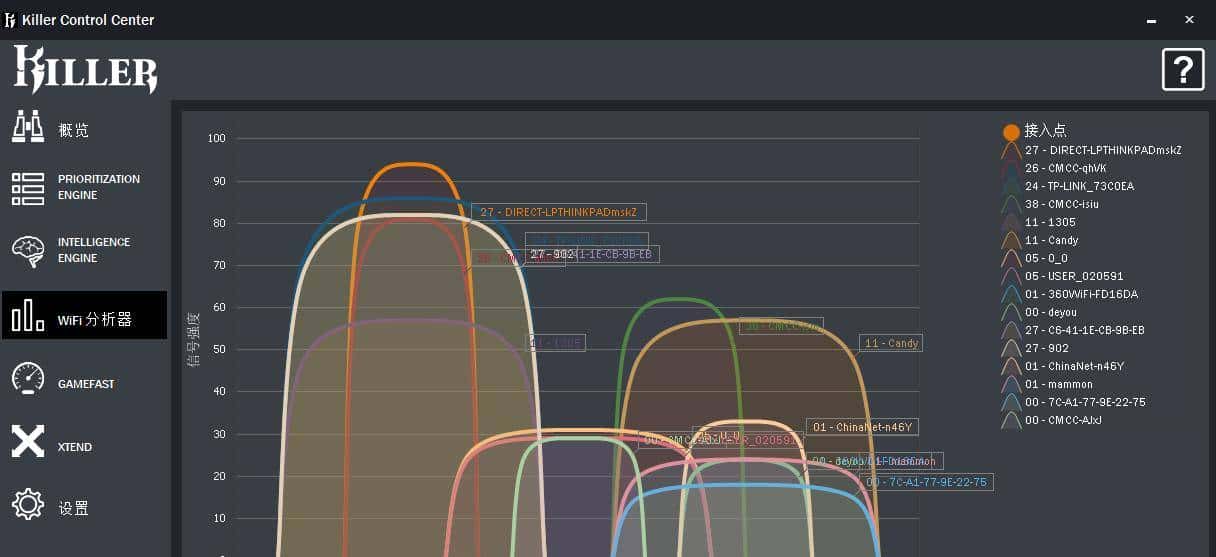The image size is (1216, 557).
Task: Click legend curve icon for 24 - TP-LINK_73C0EA
Action: pos(1011,186)
